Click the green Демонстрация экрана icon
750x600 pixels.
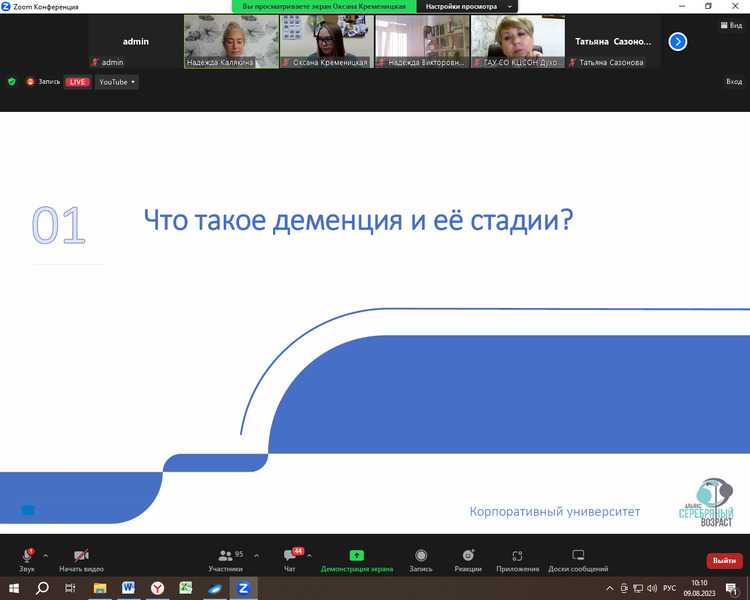tap(357, 556)
